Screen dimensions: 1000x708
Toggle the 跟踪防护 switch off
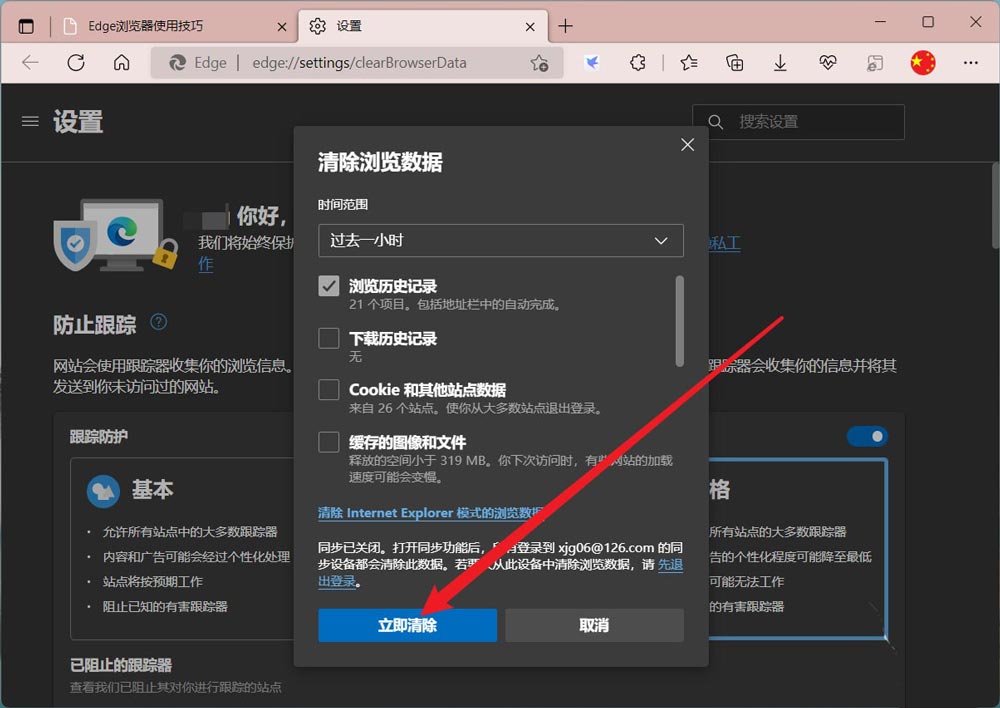(x=867, y=436)
